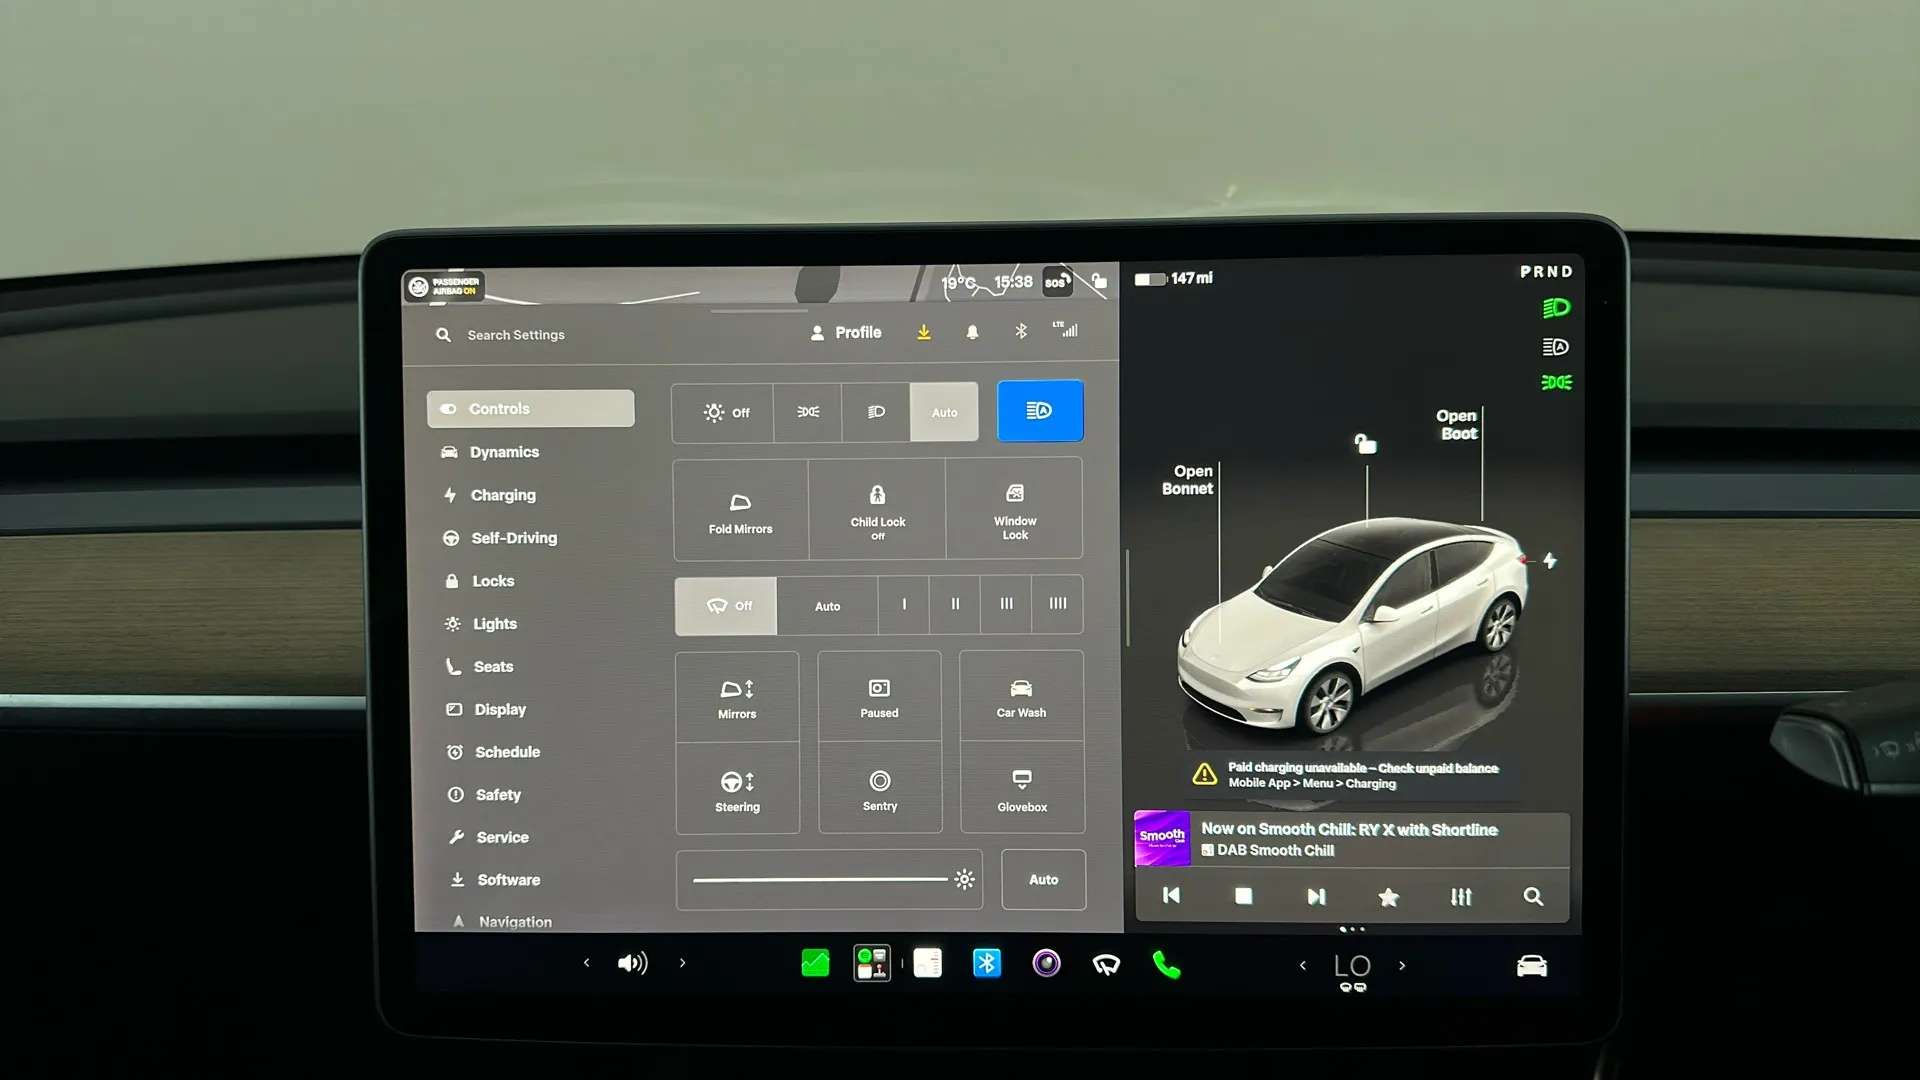The width and height of the screenshot is (1920, 1080).
Task: Toggle Child Lock
Action: 877,510
